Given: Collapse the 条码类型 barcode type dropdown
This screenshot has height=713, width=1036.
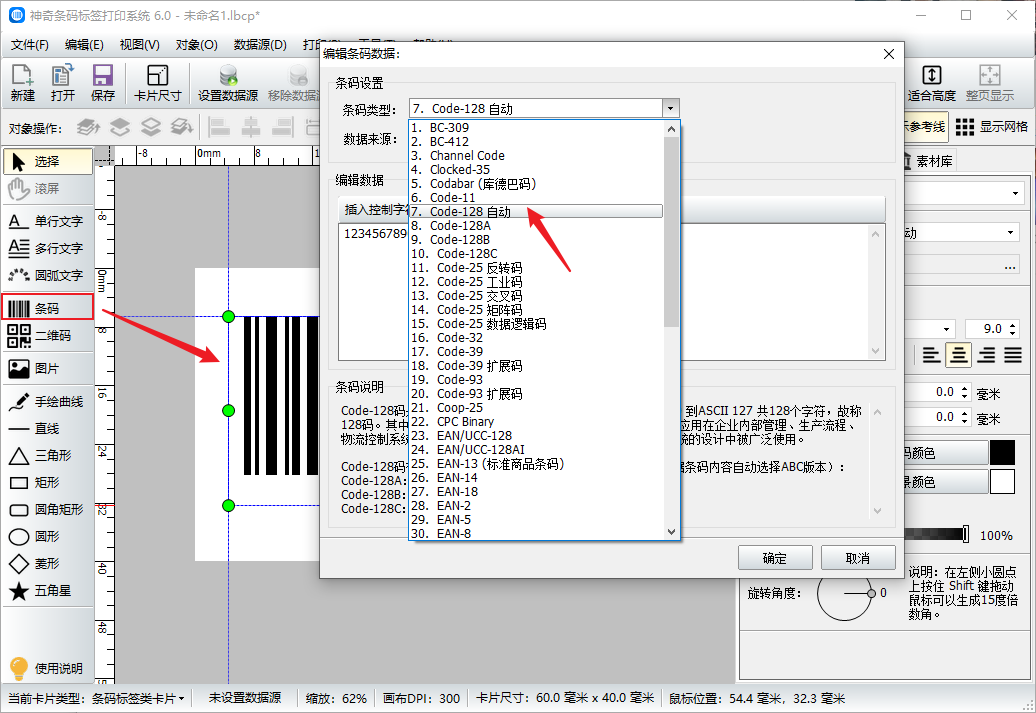Looking at the screenshot, I should pos(671,108).
